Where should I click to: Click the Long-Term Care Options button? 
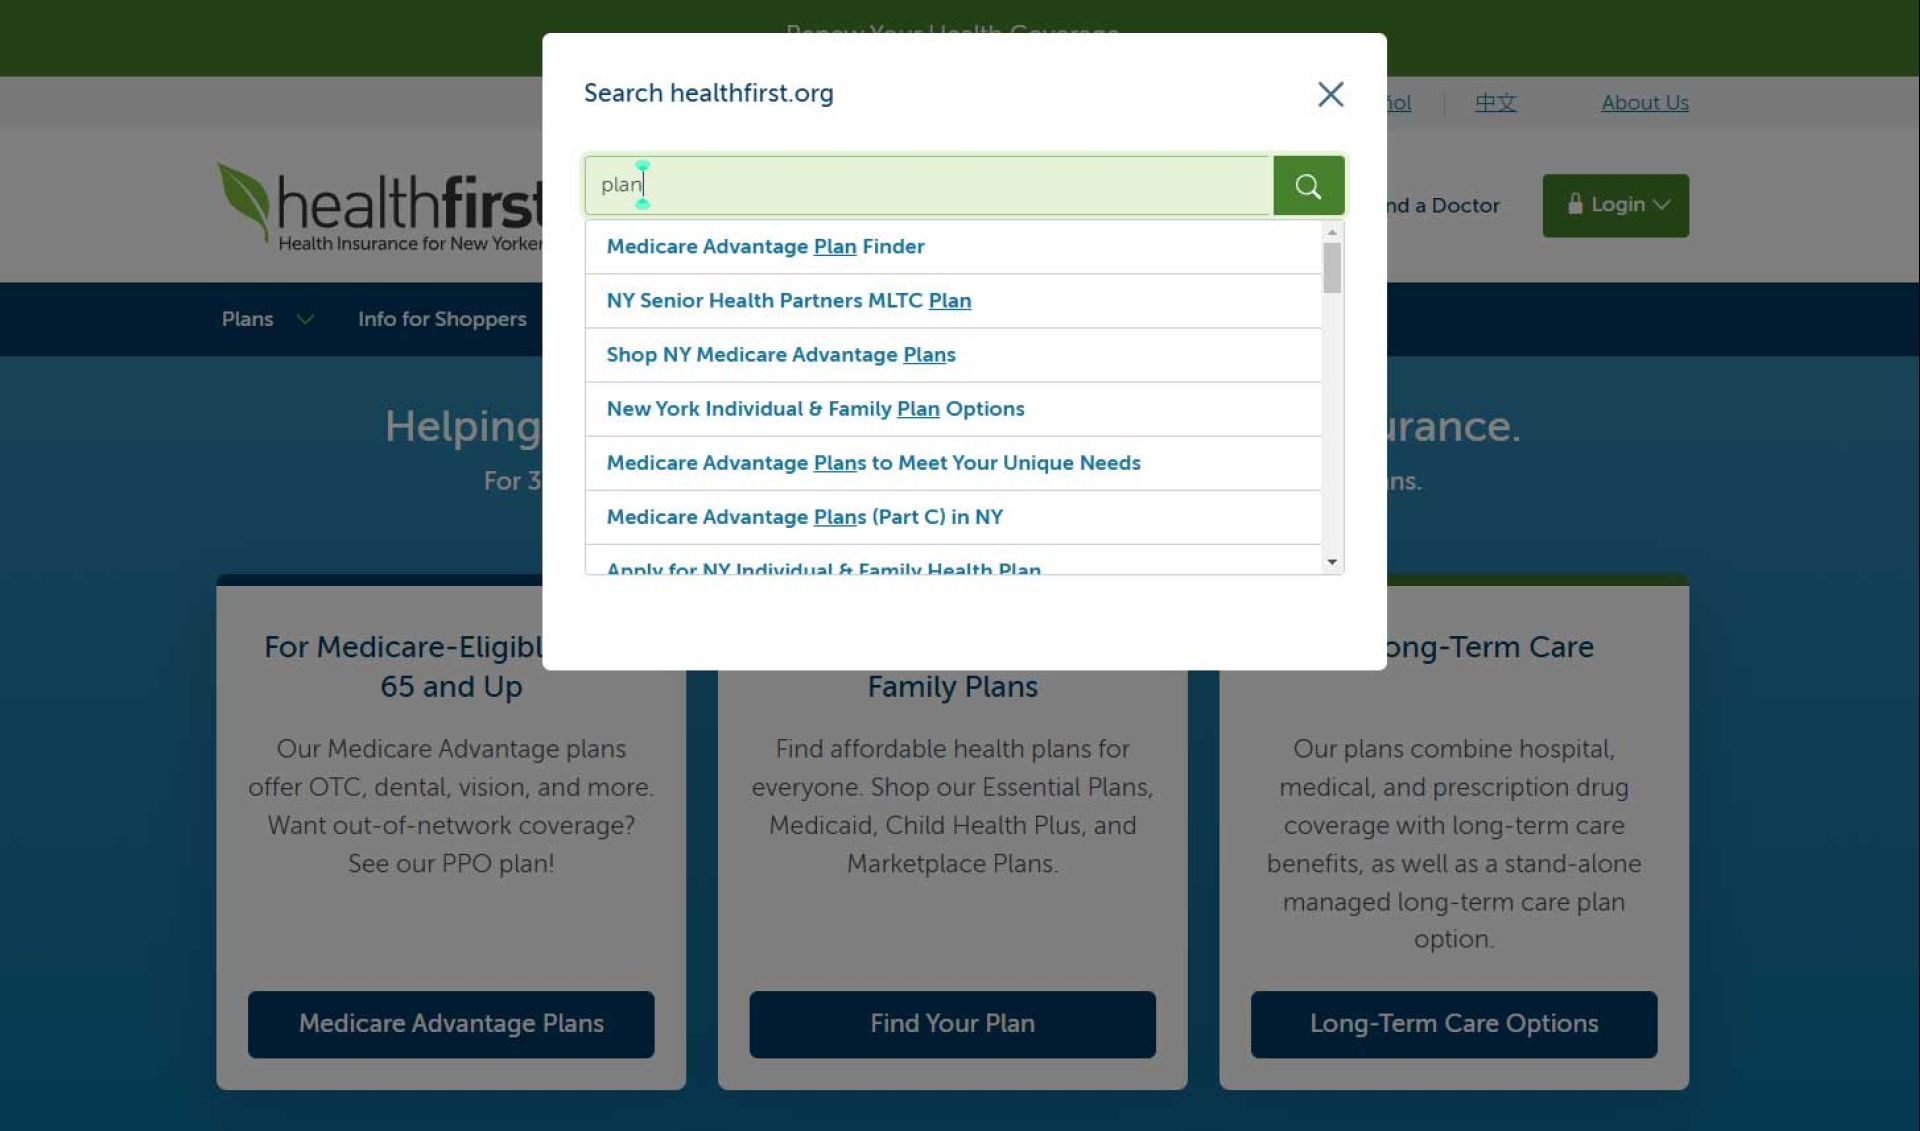click(1454, 1024)
